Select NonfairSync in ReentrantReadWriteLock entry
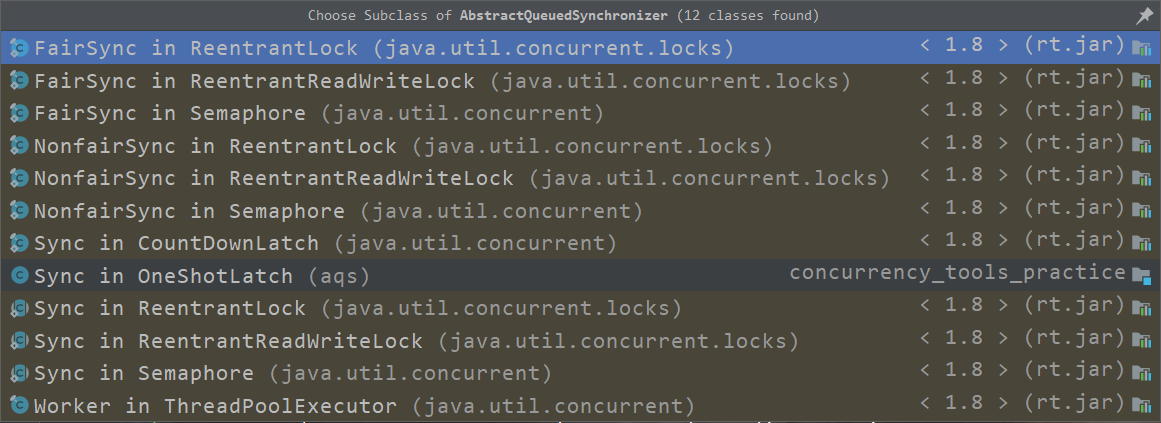1161x423 pixels. coord(273,178)
